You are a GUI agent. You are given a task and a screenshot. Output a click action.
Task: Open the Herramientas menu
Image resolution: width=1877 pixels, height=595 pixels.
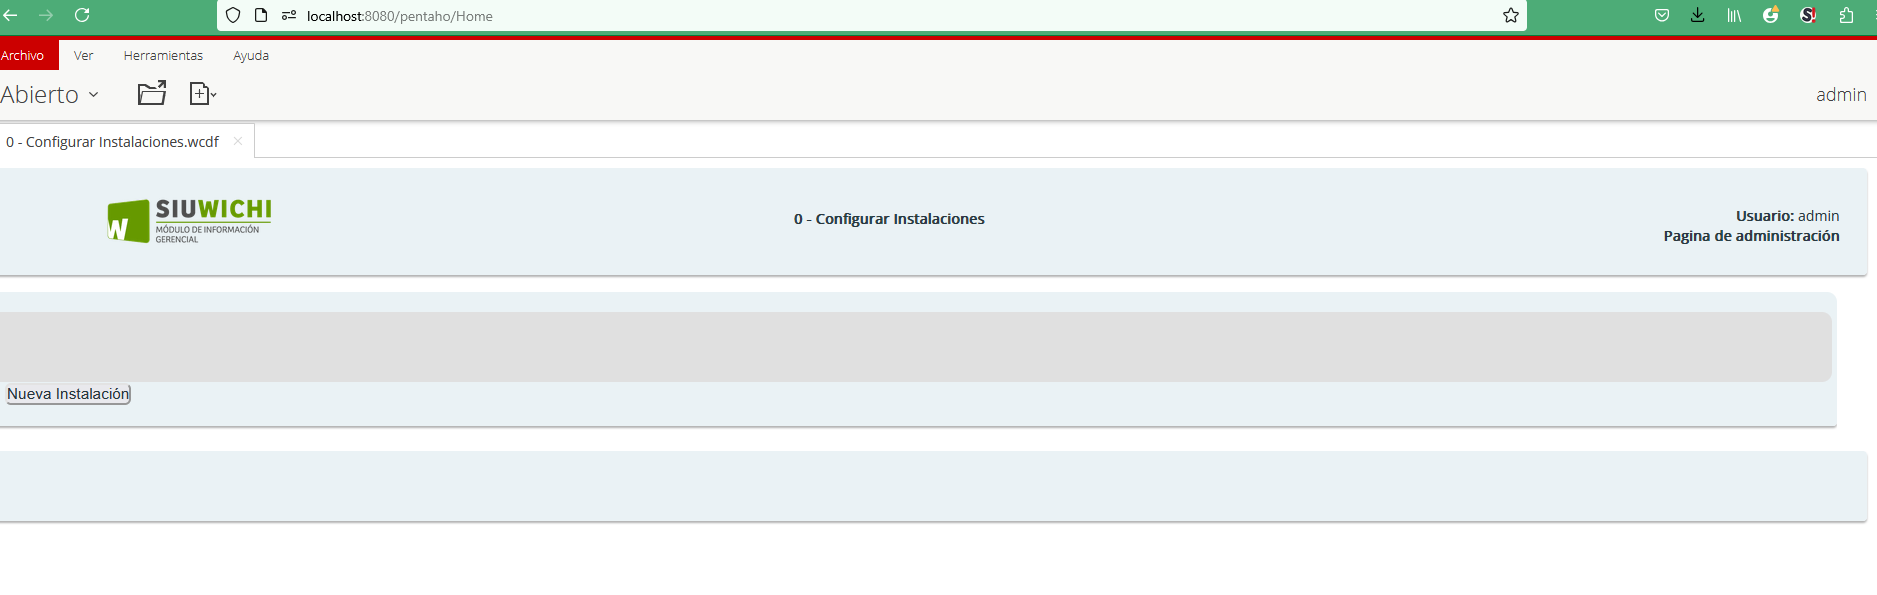click(163, 55)
